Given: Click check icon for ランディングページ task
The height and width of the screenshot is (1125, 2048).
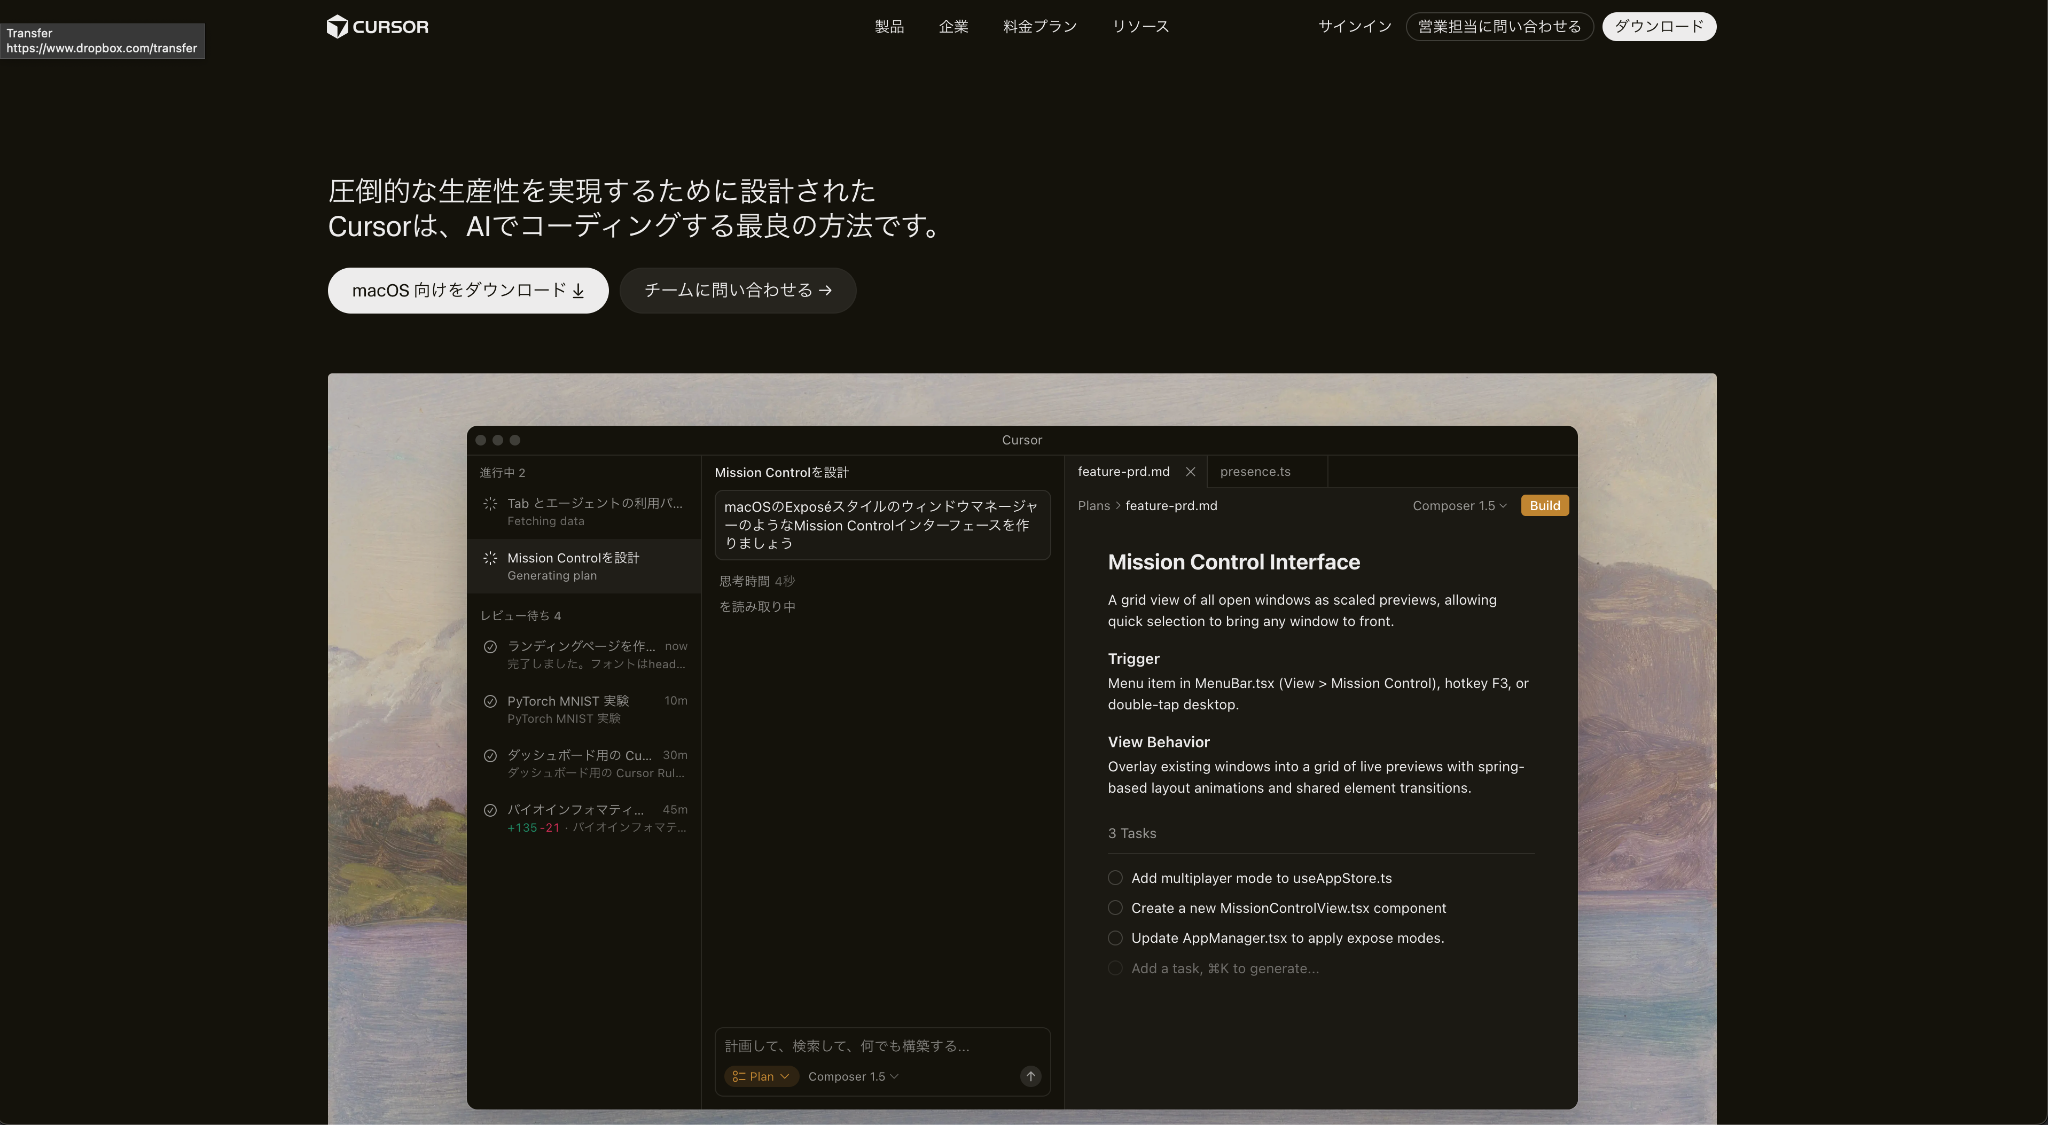Looking at the screenshot, I should [490, 647].
